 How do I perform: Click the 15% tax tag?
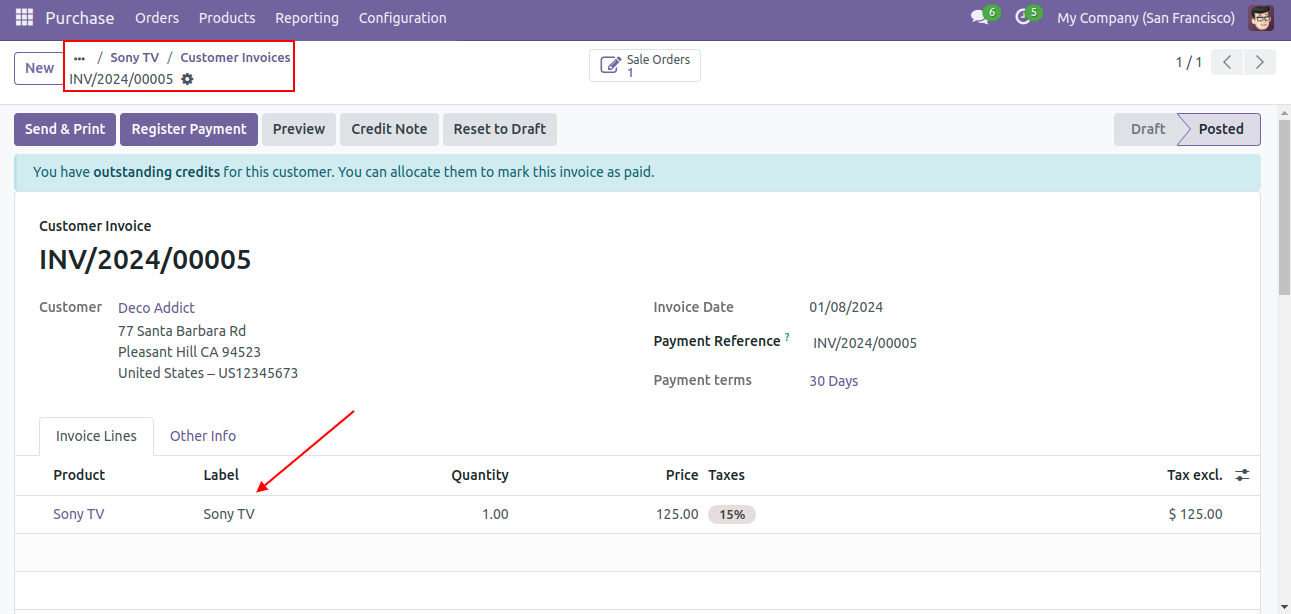[x=732, y=514]
